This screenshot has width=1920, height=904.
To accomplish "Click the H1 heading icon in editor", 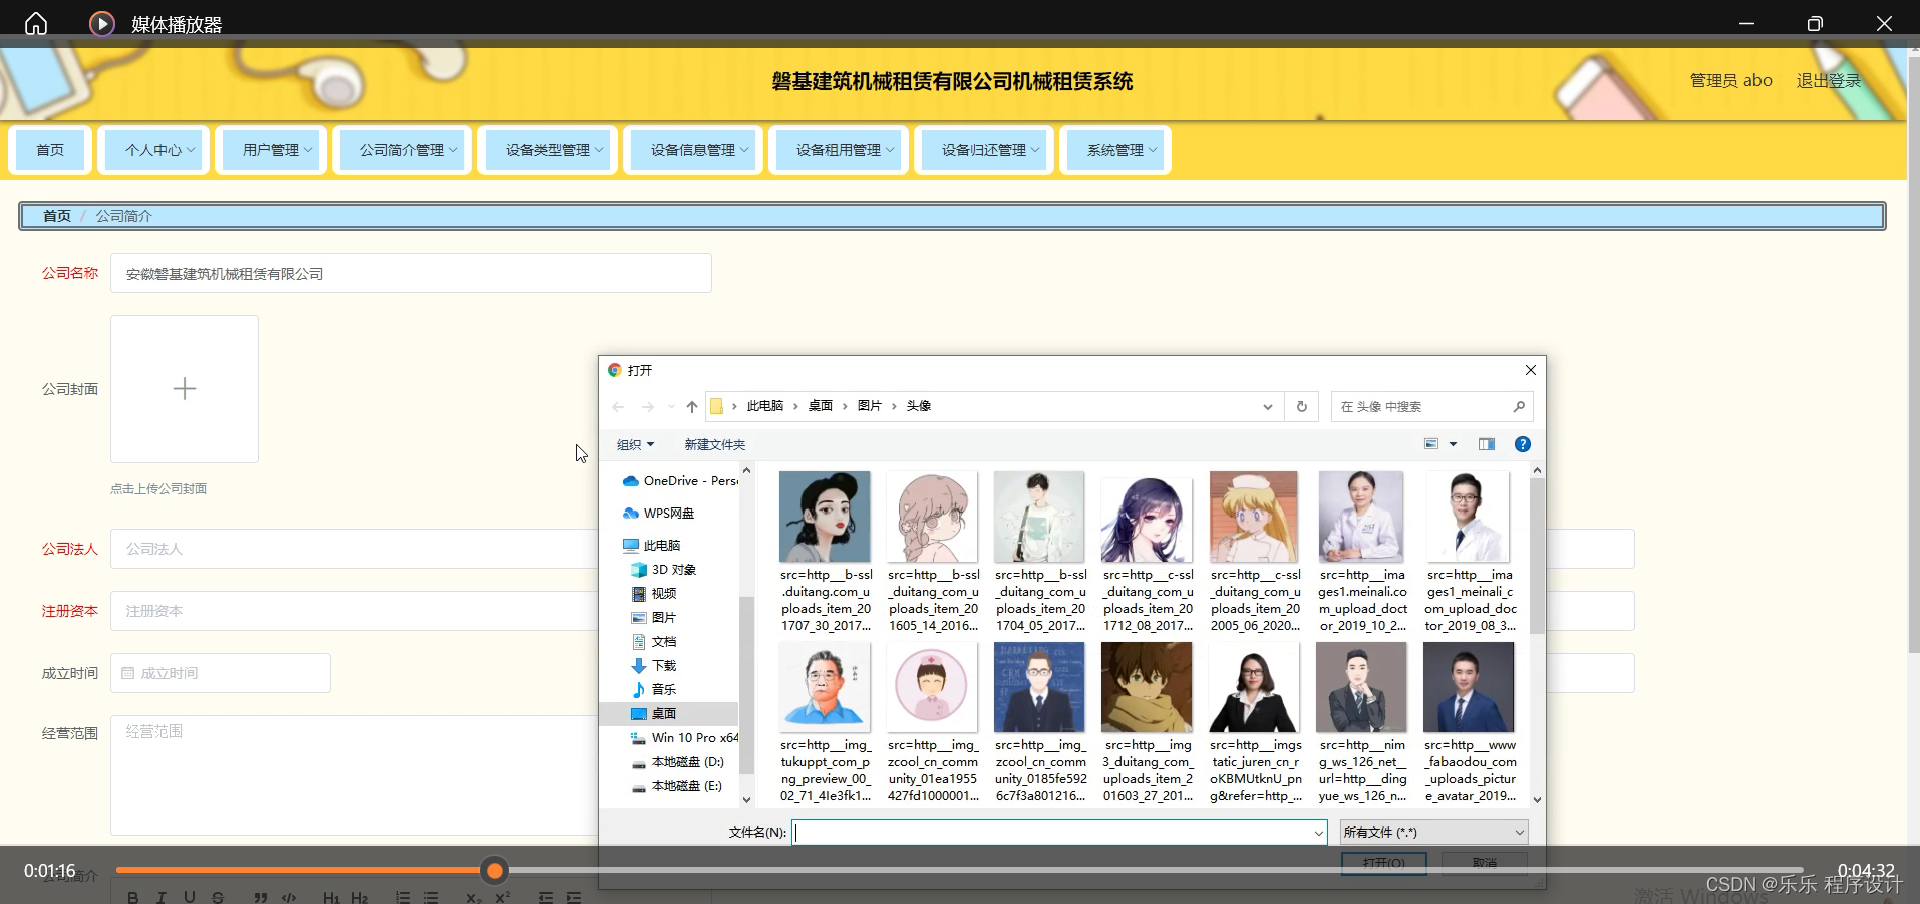I will click(x=331, y=897).
